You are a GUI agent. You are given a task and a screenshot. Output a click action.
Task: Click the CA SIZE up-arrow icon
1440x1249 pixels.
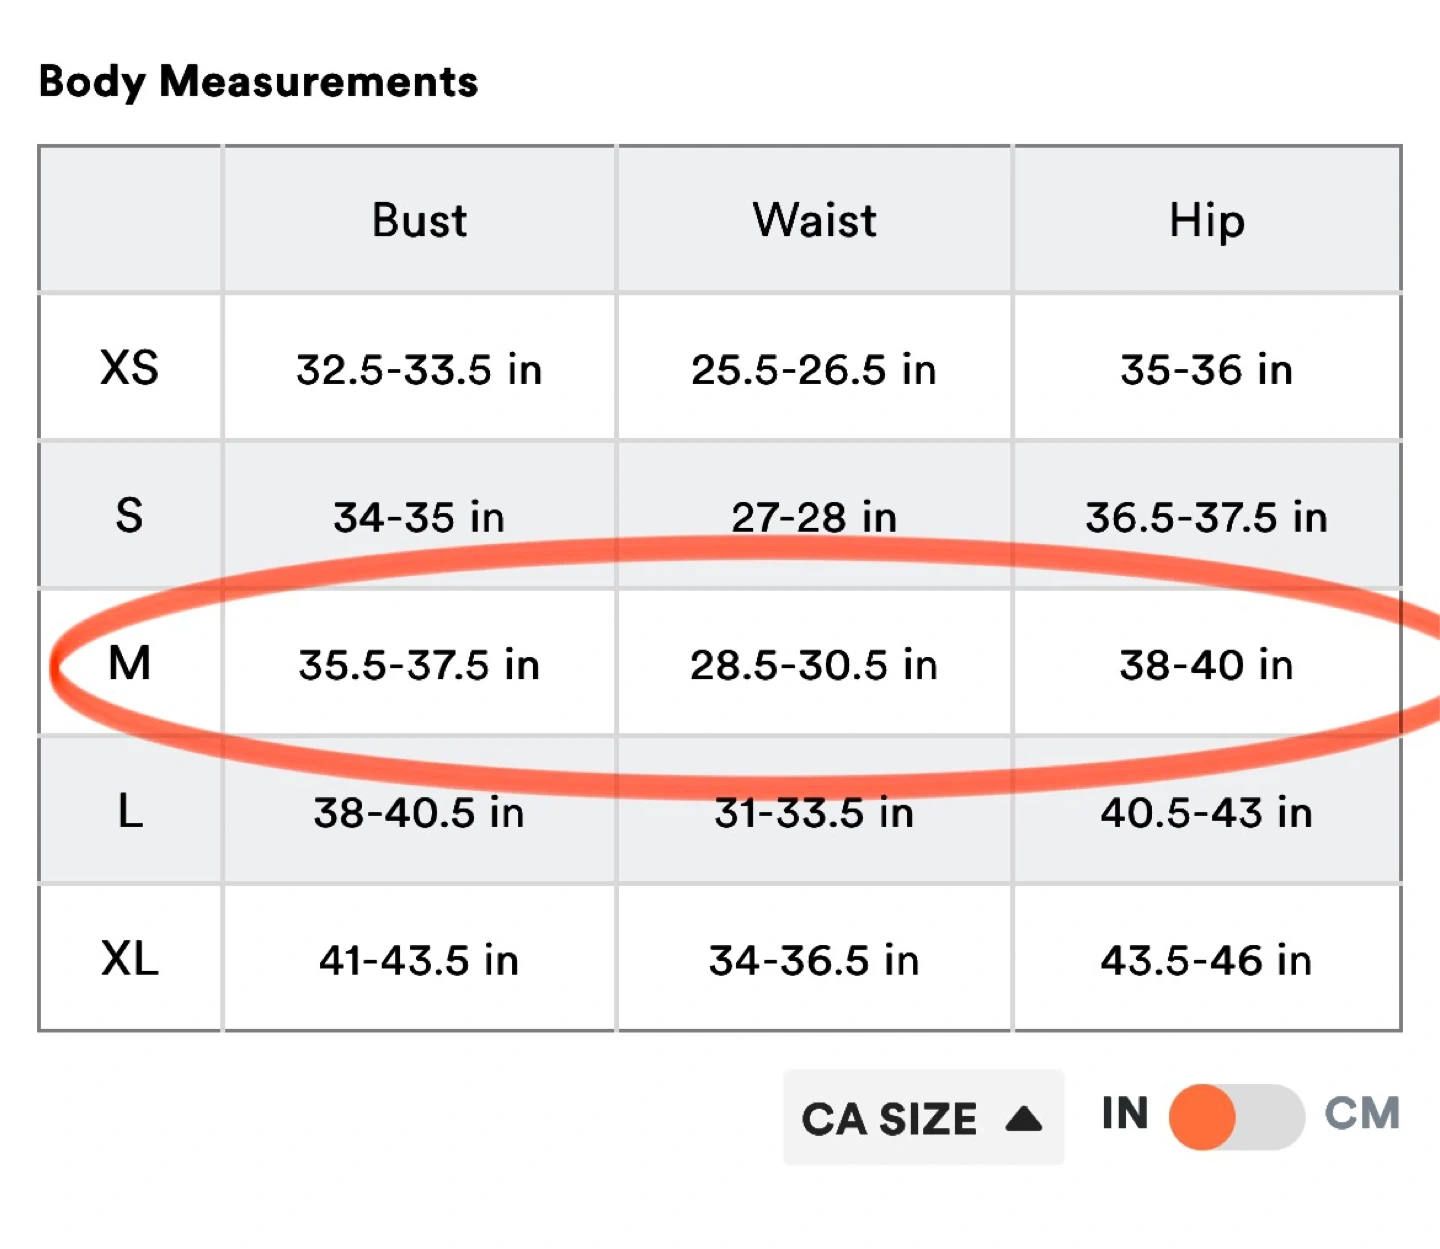[1023, 1118]
